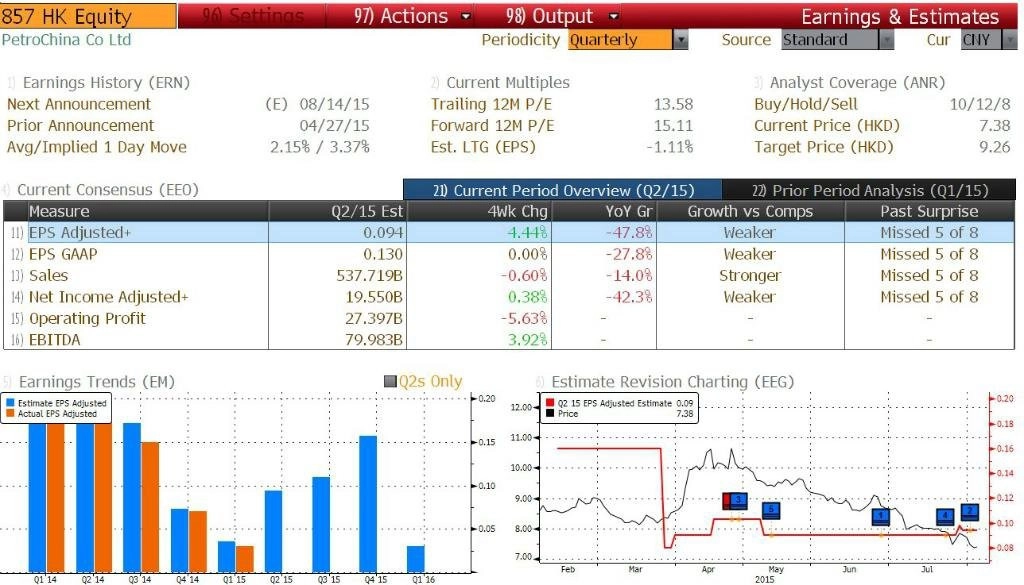Select the EPS Adjusted+ row
Image resolution: width=1024 pixels, height=585 pixels.
tap(509, 232)
